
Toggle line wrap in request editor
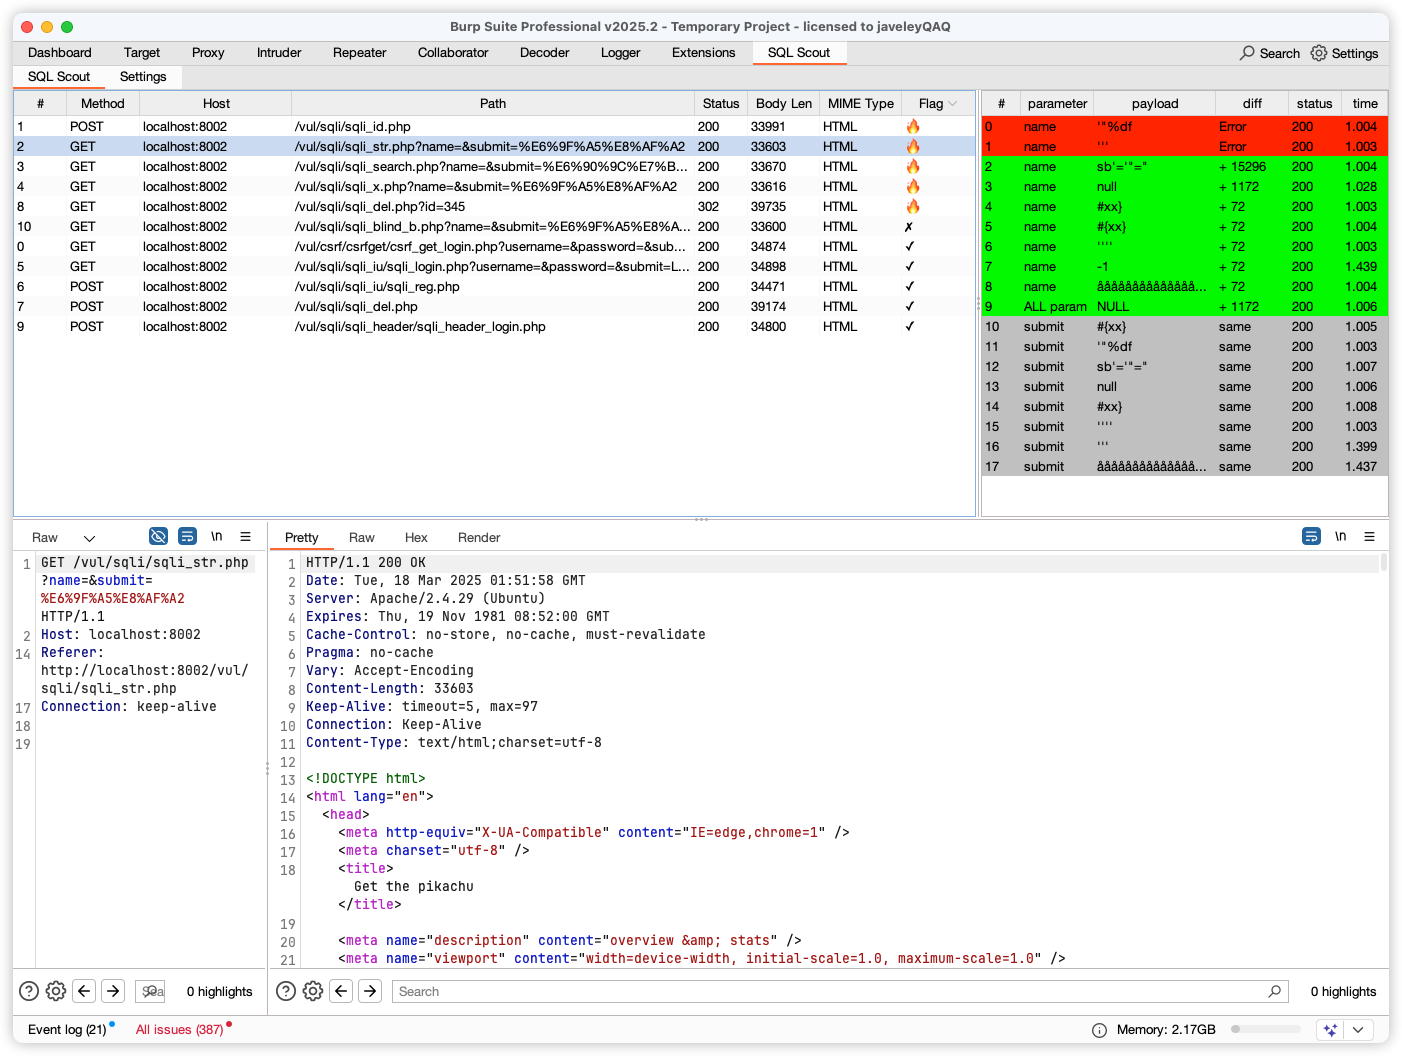(x=187, y=537)
